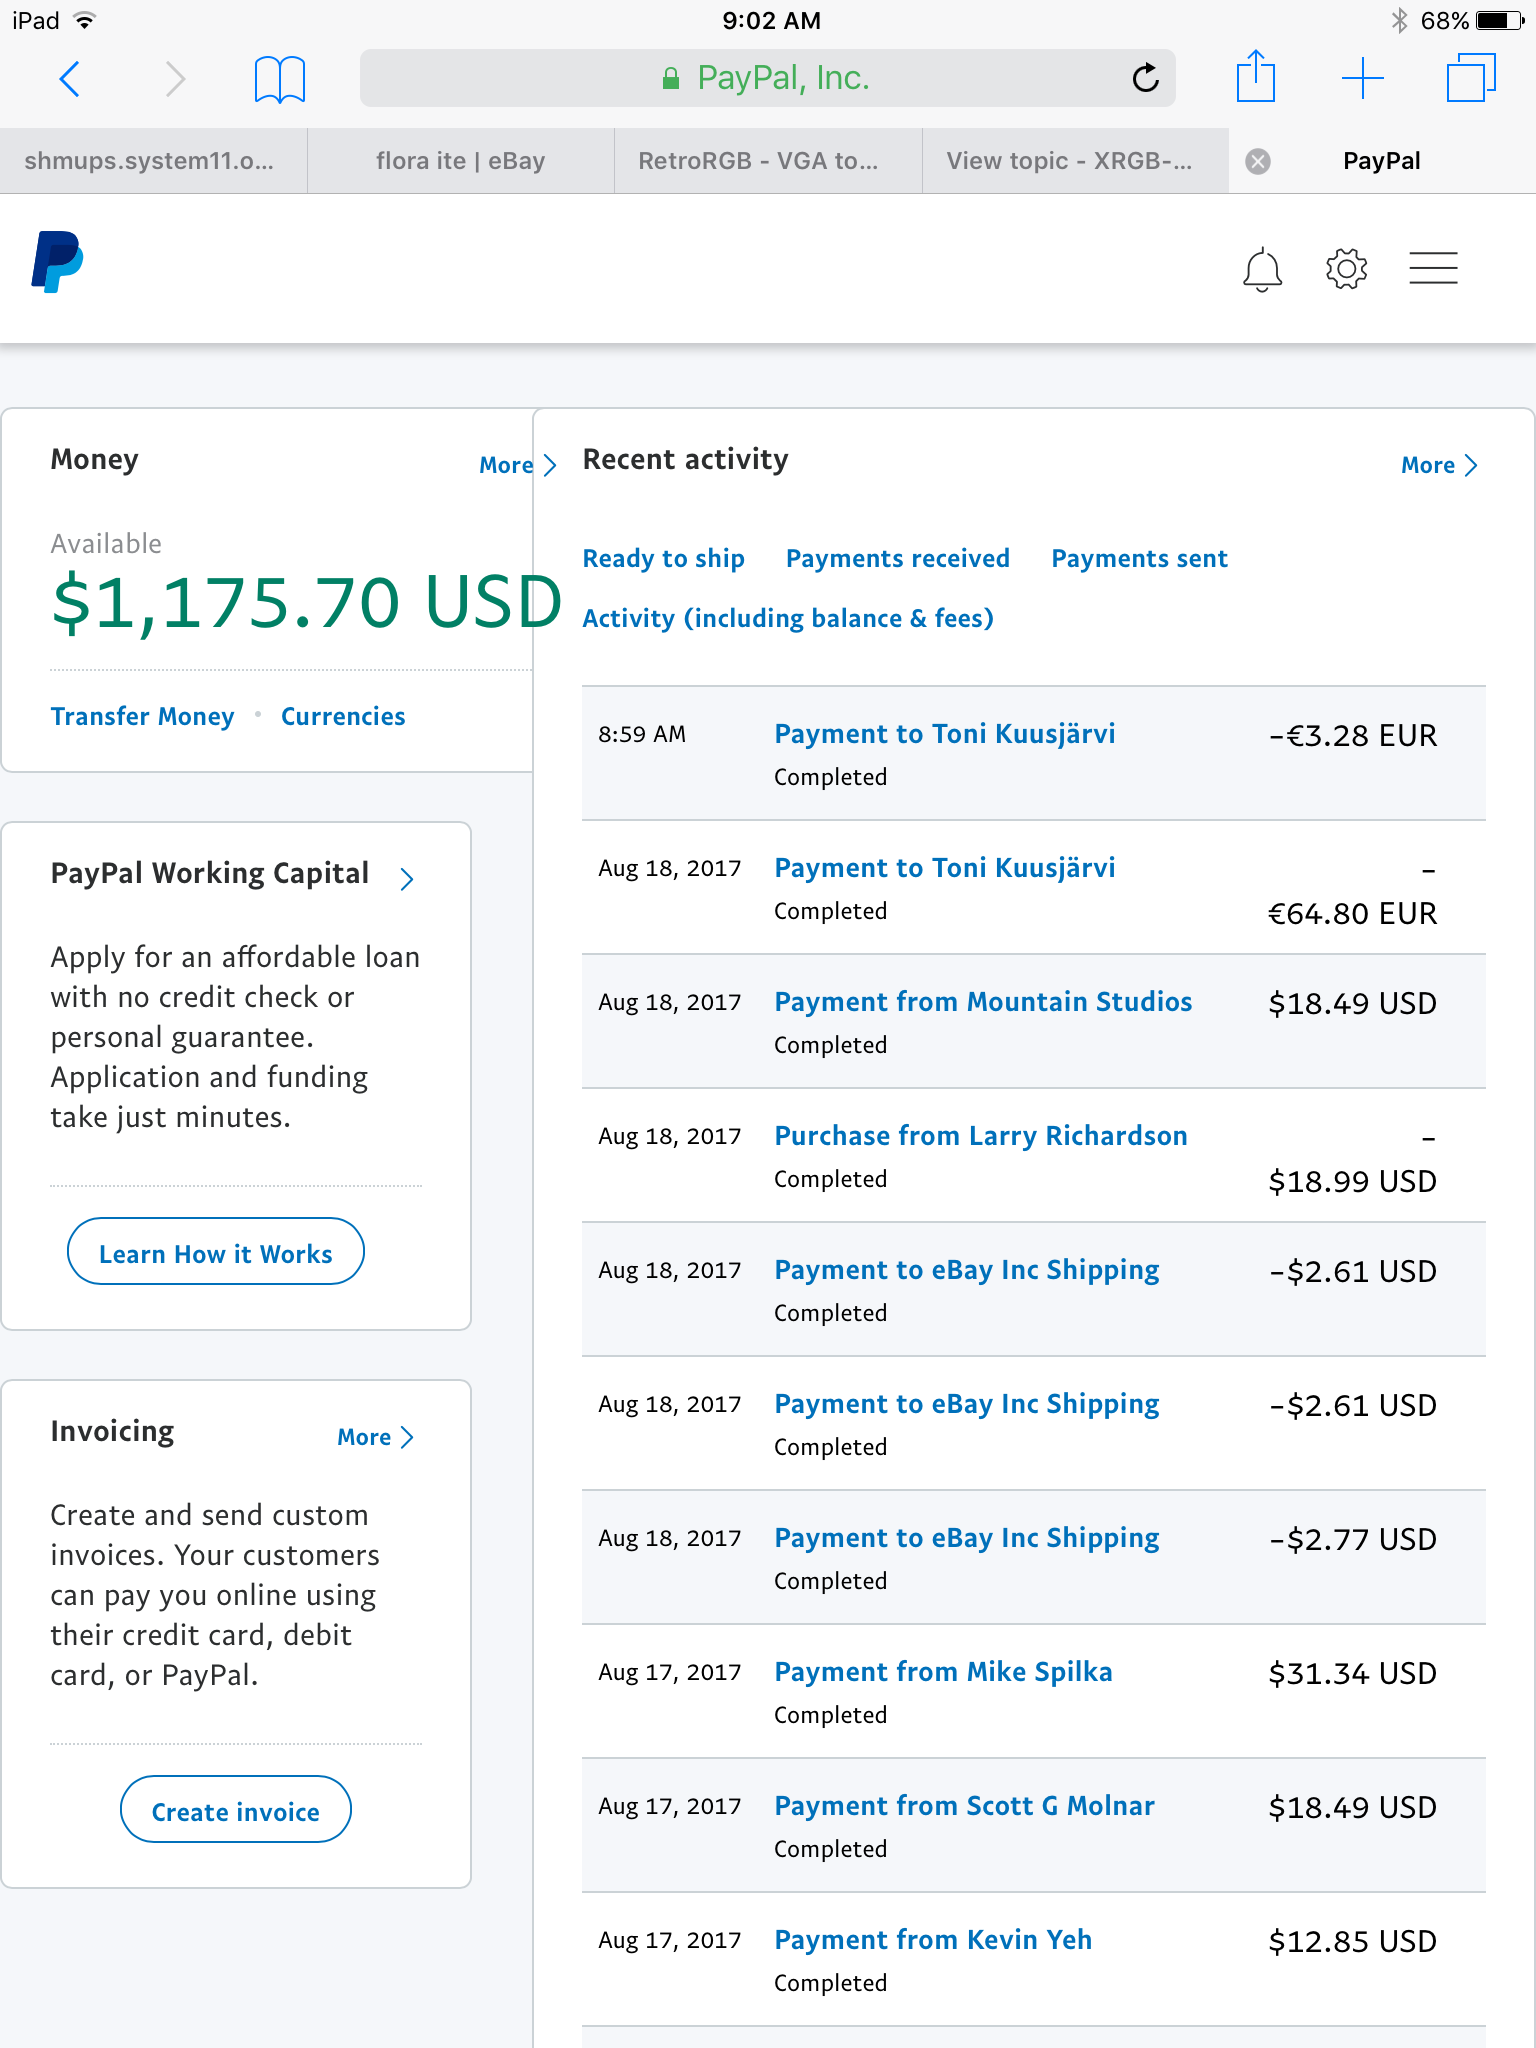Reload the page with the refresh icon
1536x2048 pixels.
(x=1146, y=77)
